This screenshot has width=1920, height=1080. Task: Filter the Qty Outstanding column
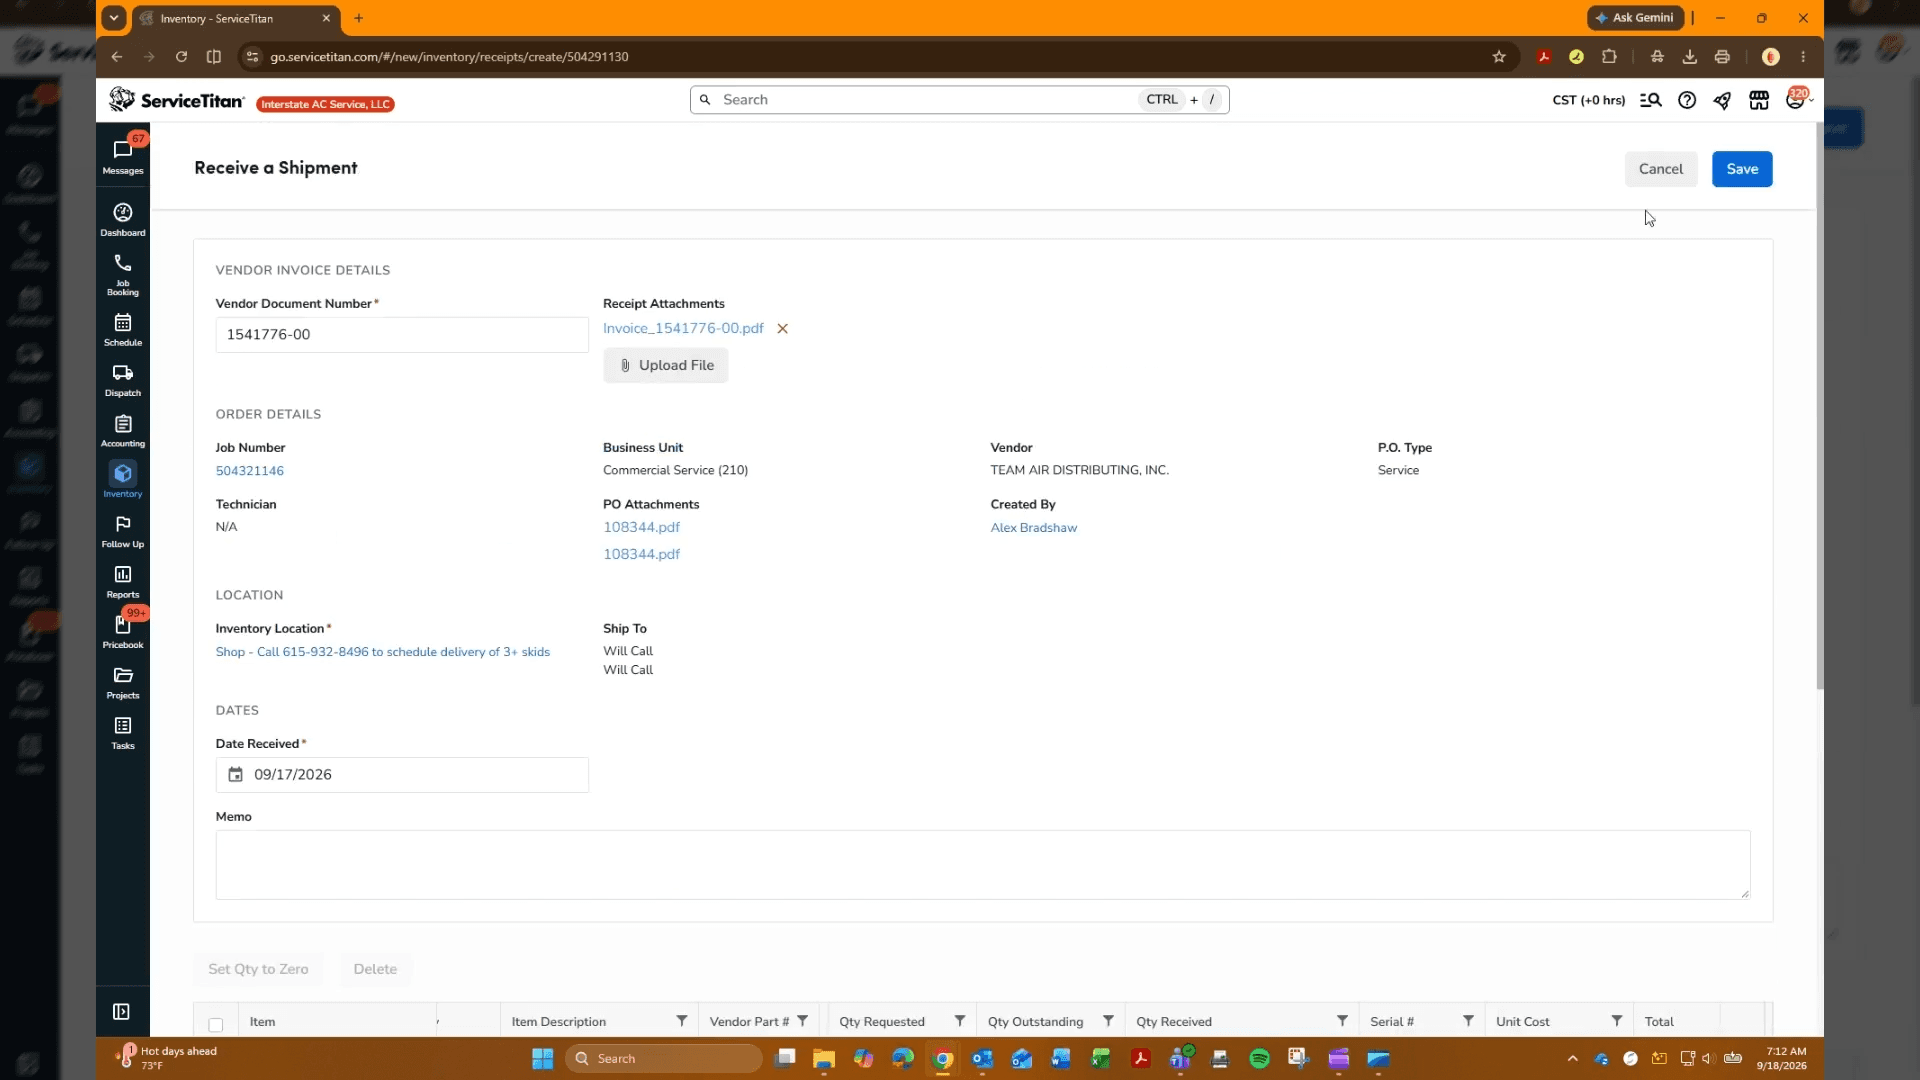point(1108,1021)
